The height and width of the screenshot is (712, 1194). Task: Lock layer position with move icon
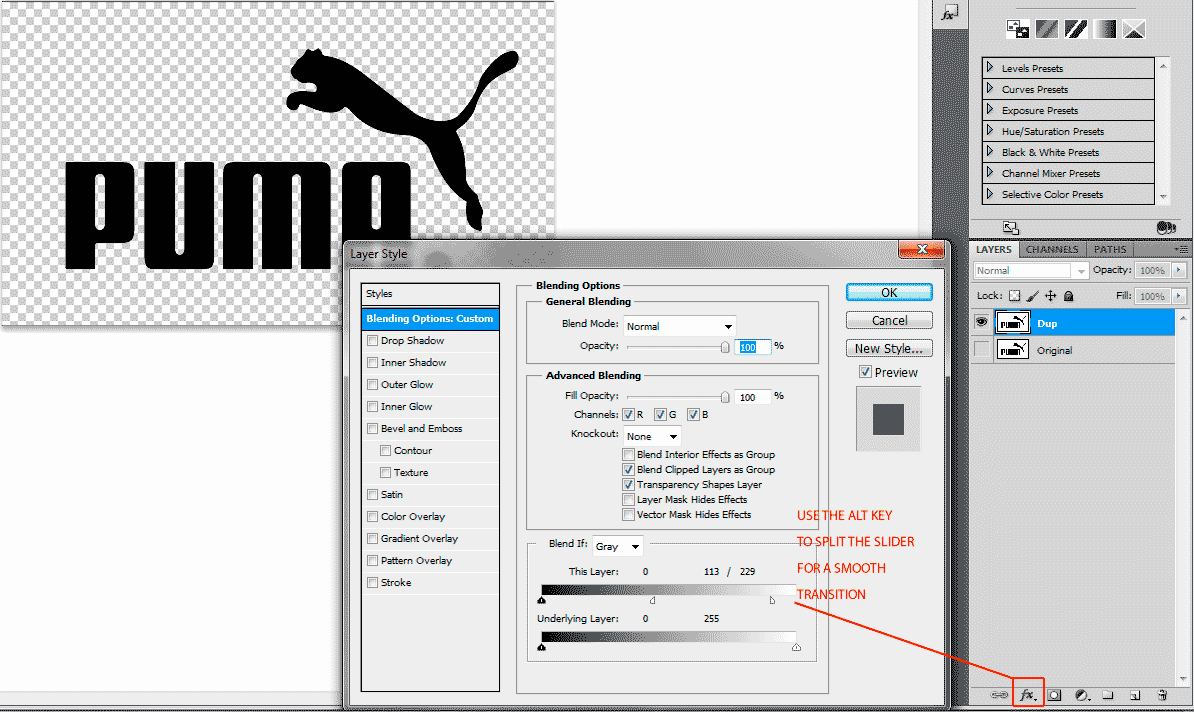[1050, 296]
